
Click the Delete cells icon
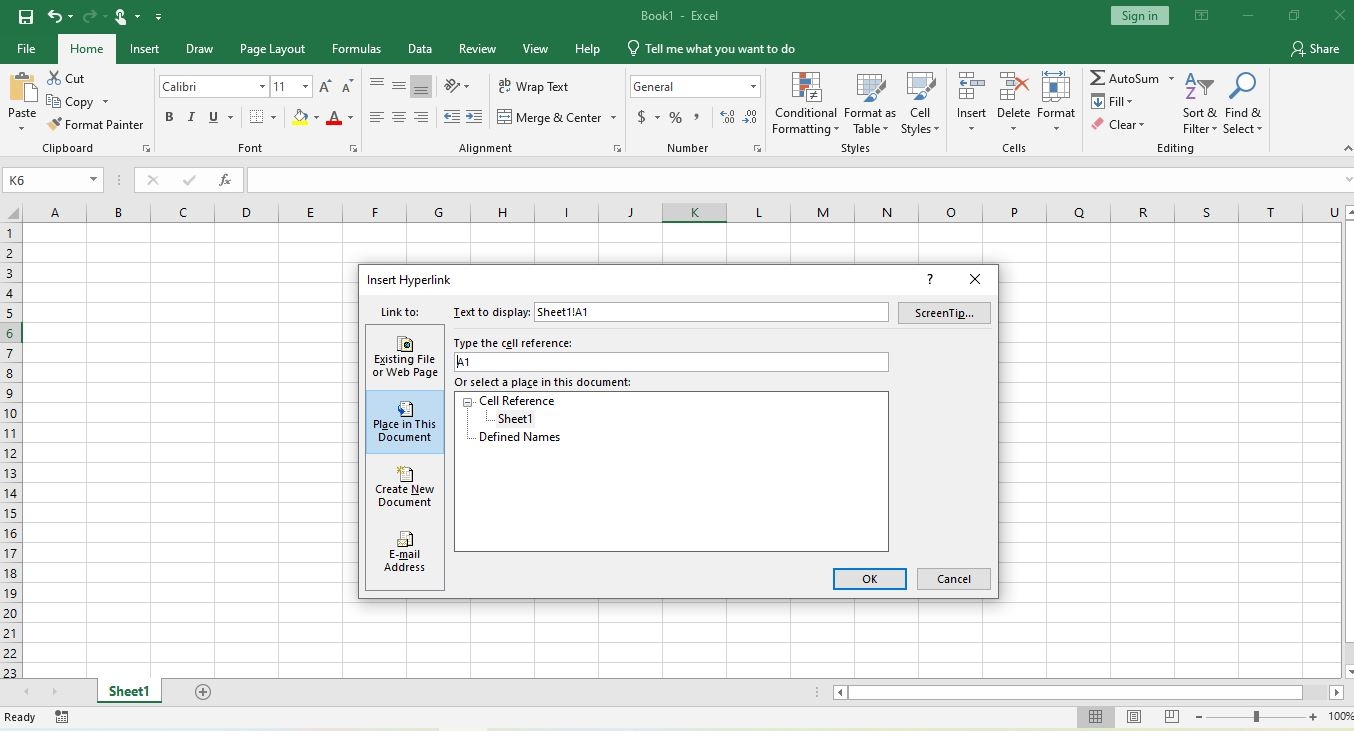pos(1013,87)
